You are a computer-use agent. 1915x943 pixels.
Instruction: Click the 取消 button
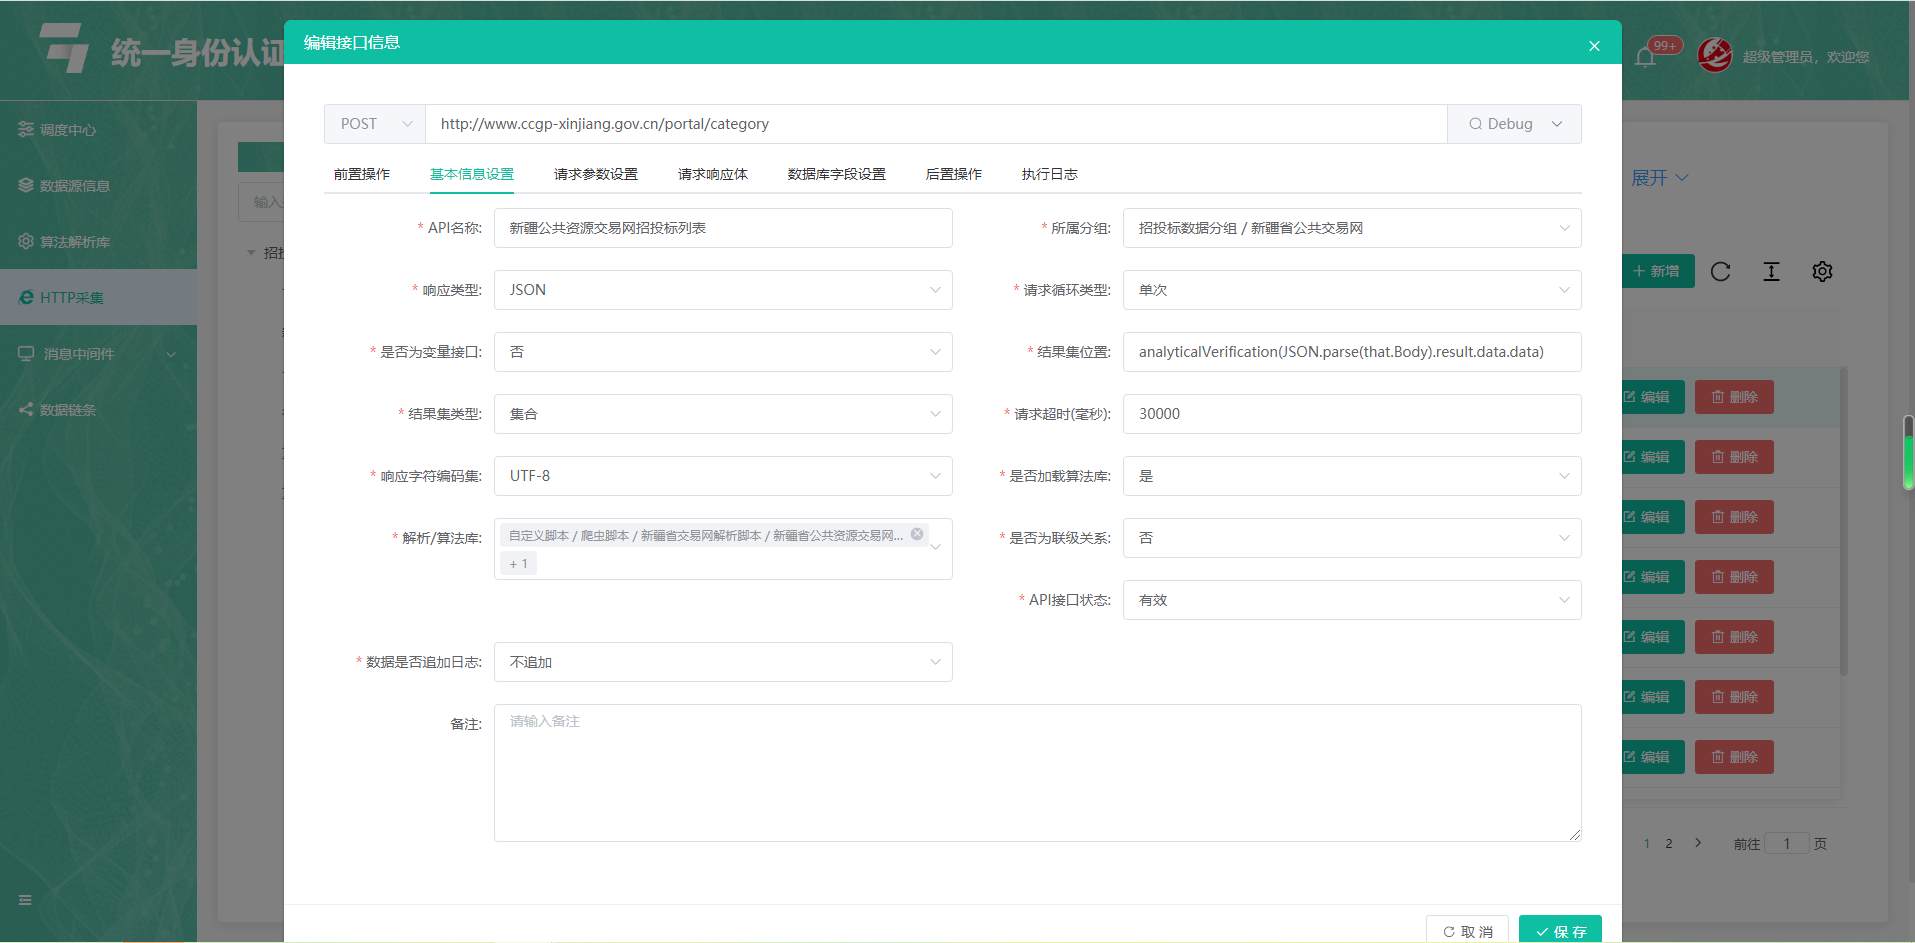tap(1467, 930)
